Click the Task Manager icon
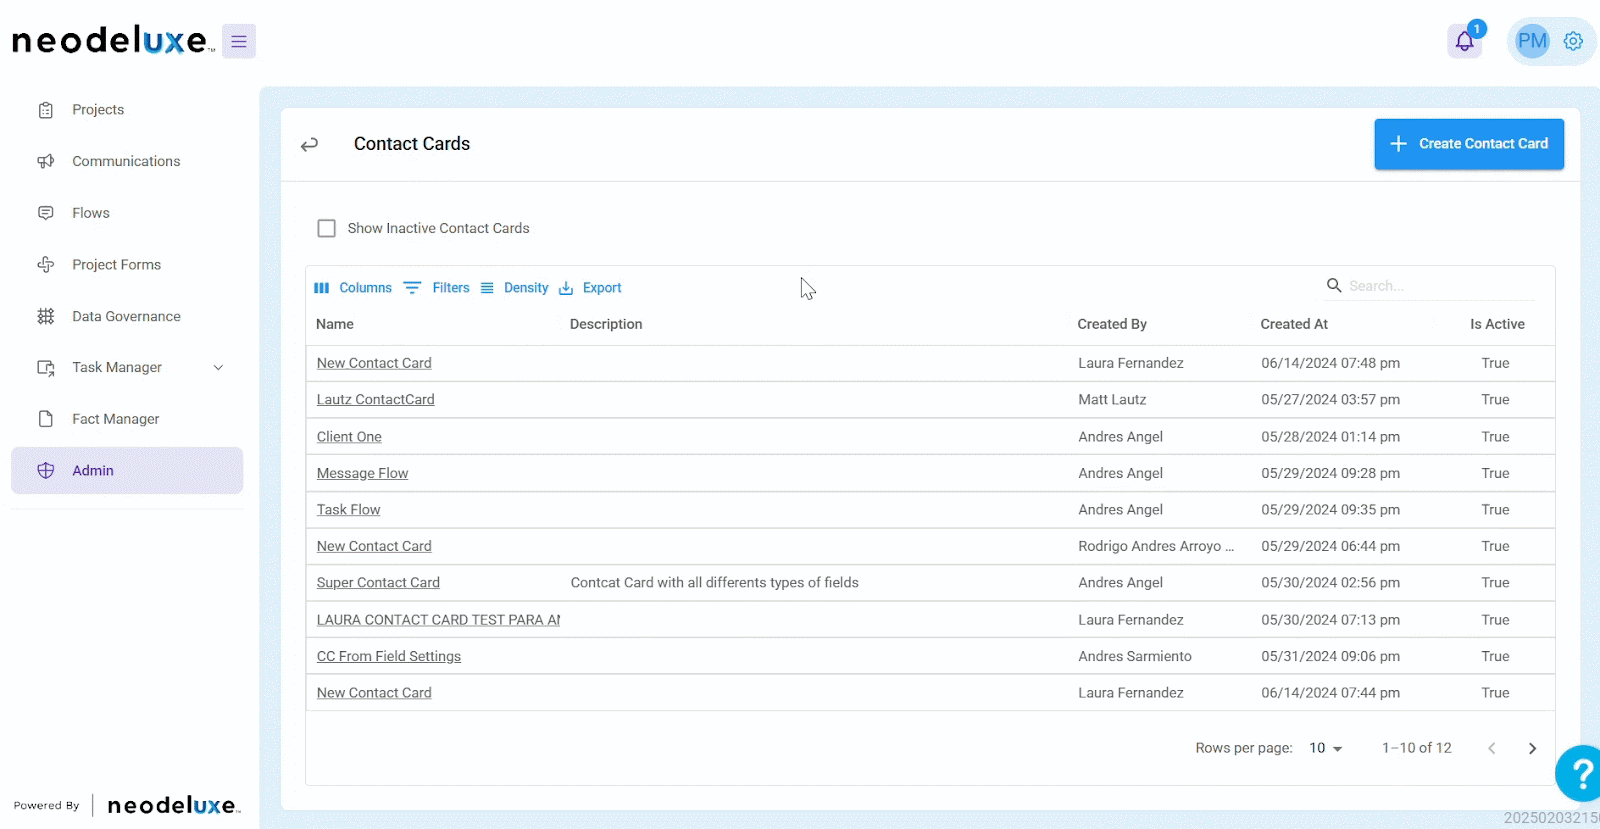The height and width of the screenshot is (829, 1600). tap(46, 368)
